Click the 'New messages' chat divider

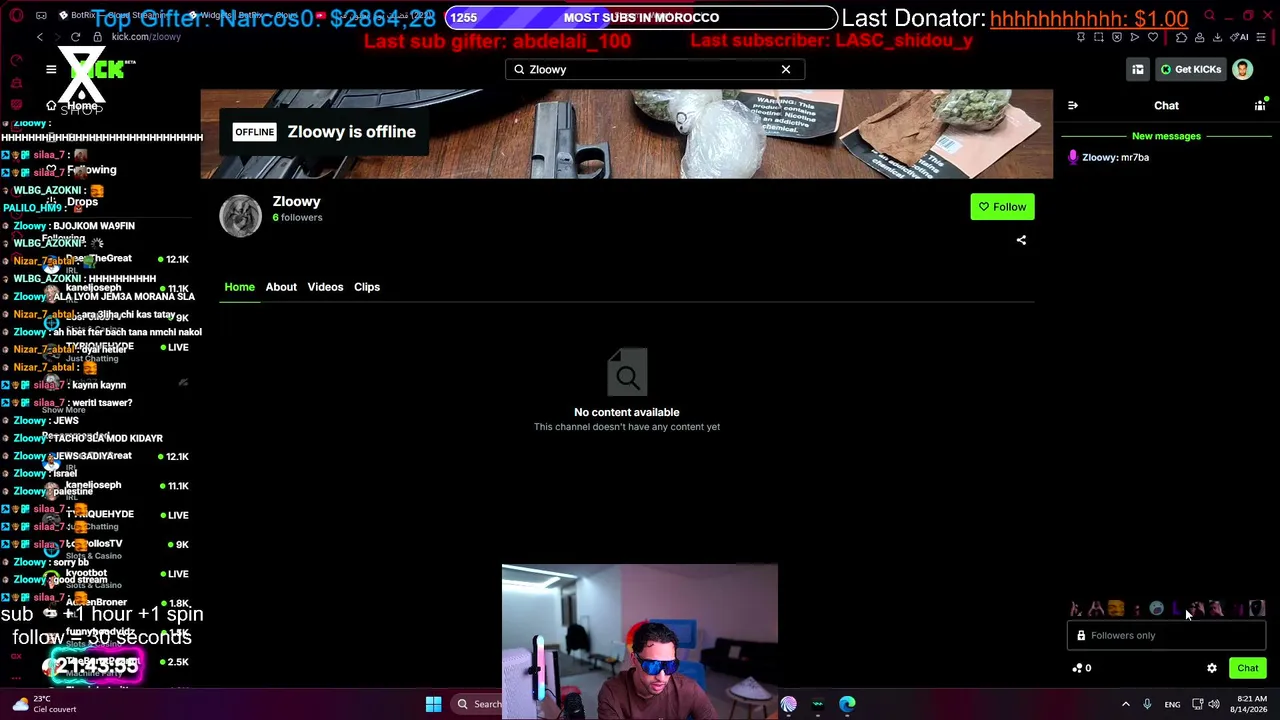(1166, 136)
